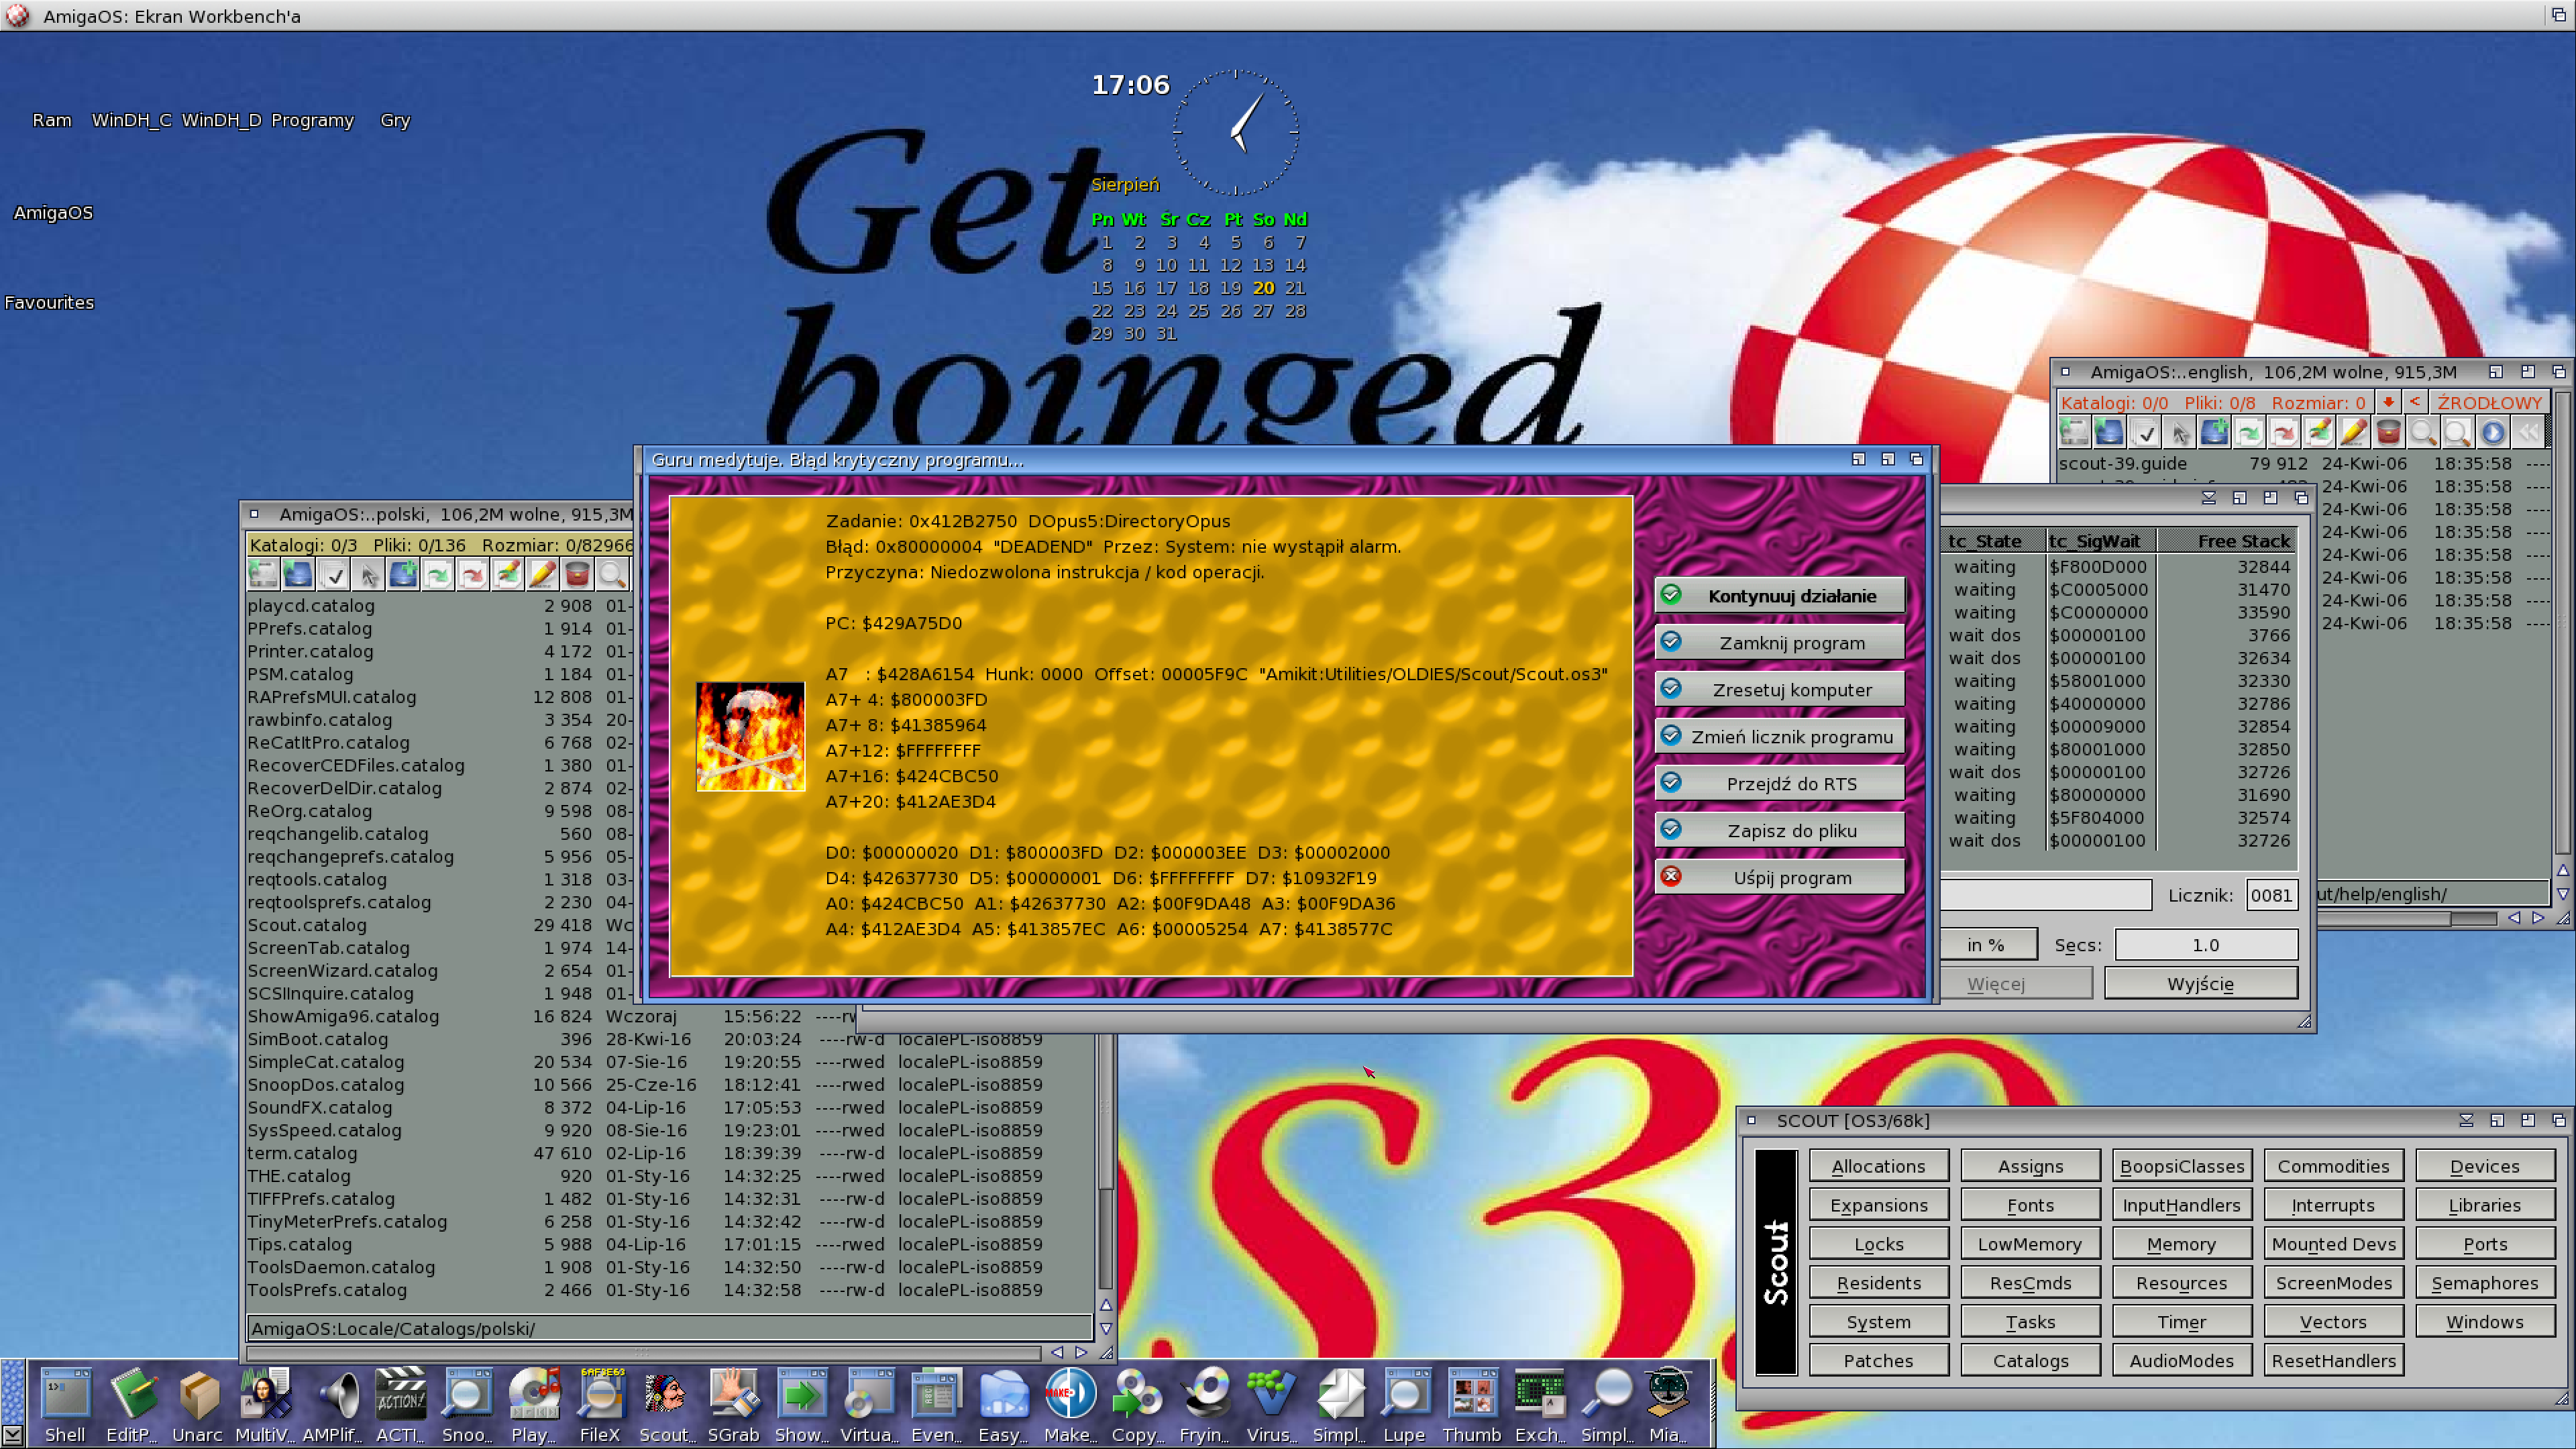Open Catalogs in SCOUT window
This screenshot has height=1449, width=2576.
[2030, 1361]
